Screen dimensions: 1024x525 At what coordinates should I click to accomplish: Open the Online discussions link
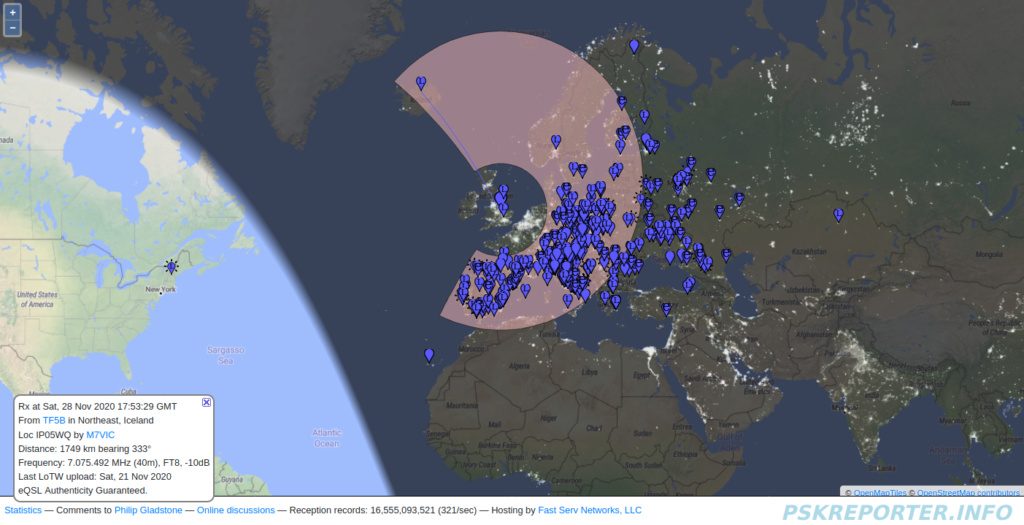click(236, 510)
